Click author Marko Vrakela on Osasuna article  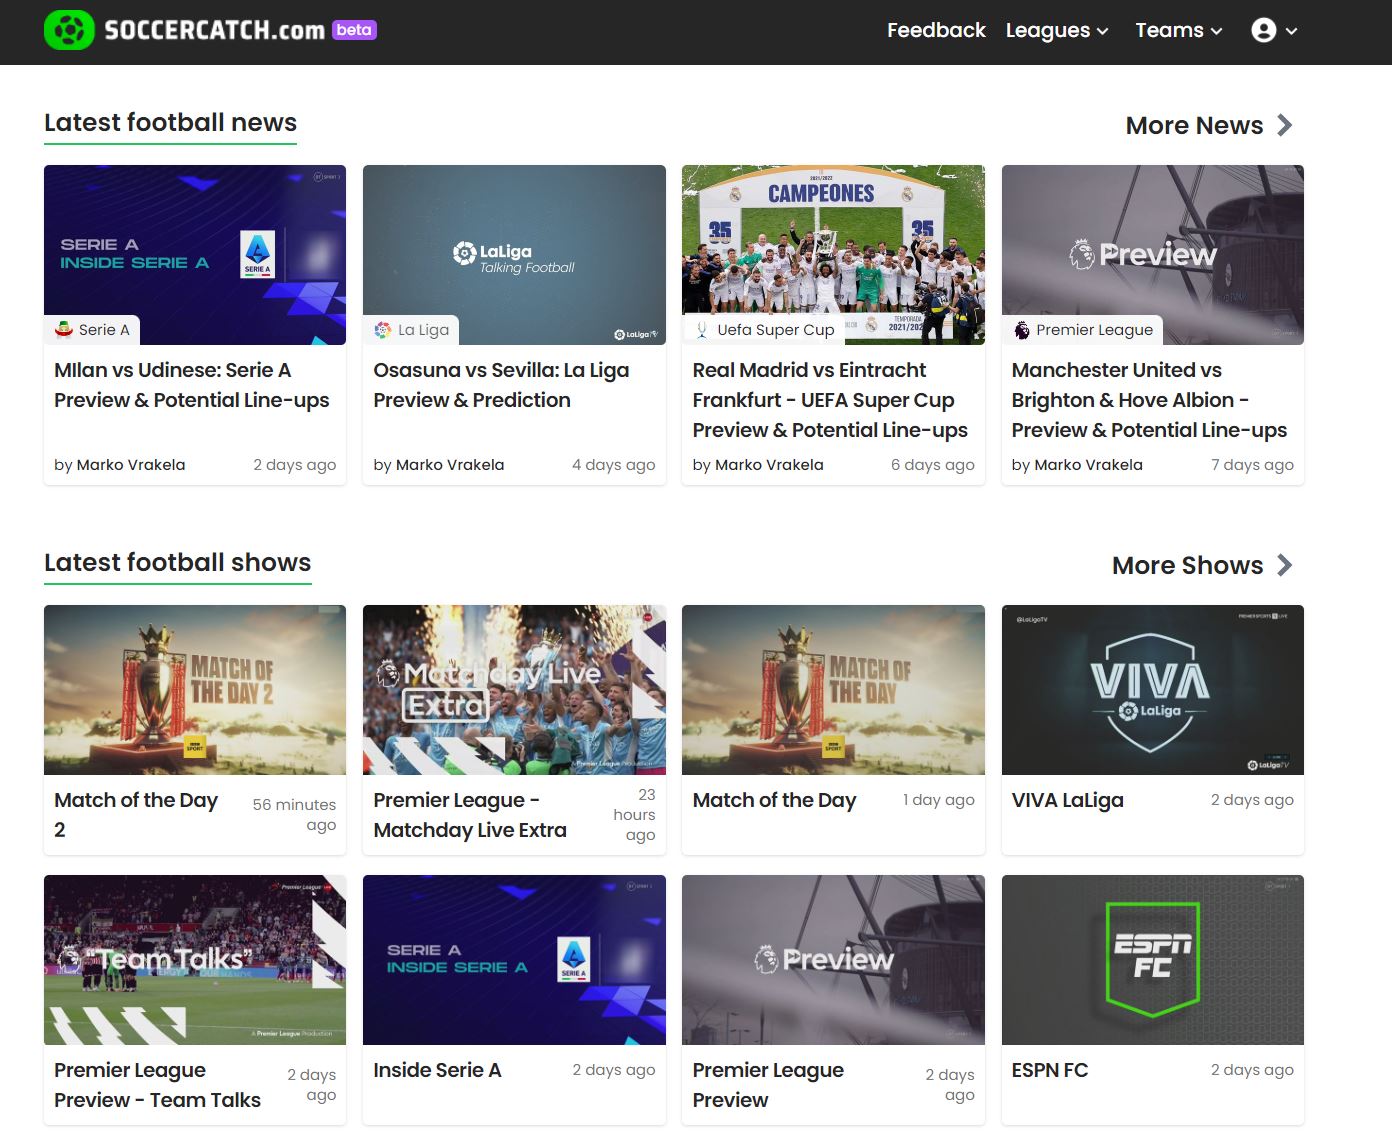[450, 464]
